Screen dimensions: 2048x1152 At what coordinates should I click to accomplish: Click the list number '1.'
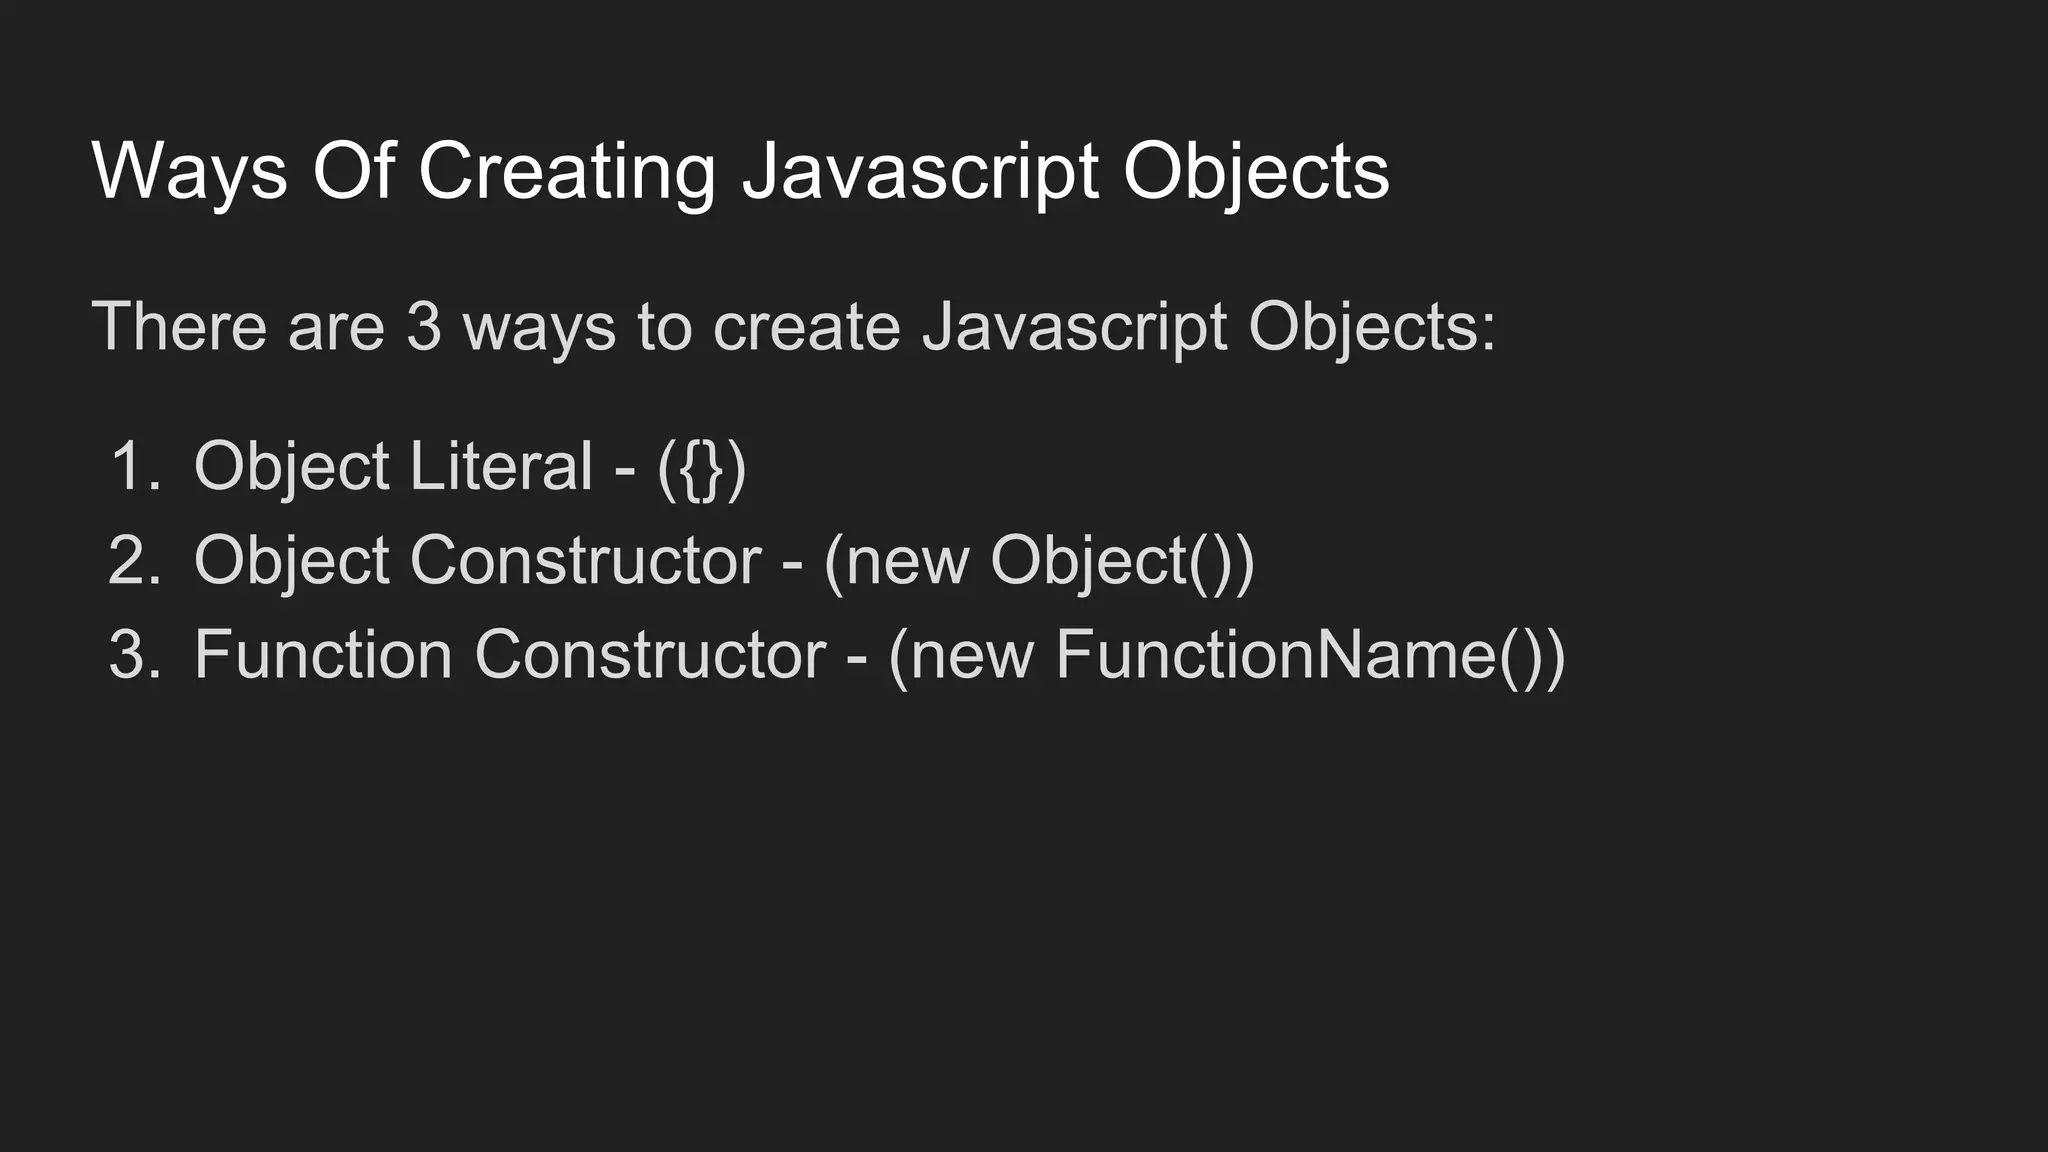tap(135, 466)
